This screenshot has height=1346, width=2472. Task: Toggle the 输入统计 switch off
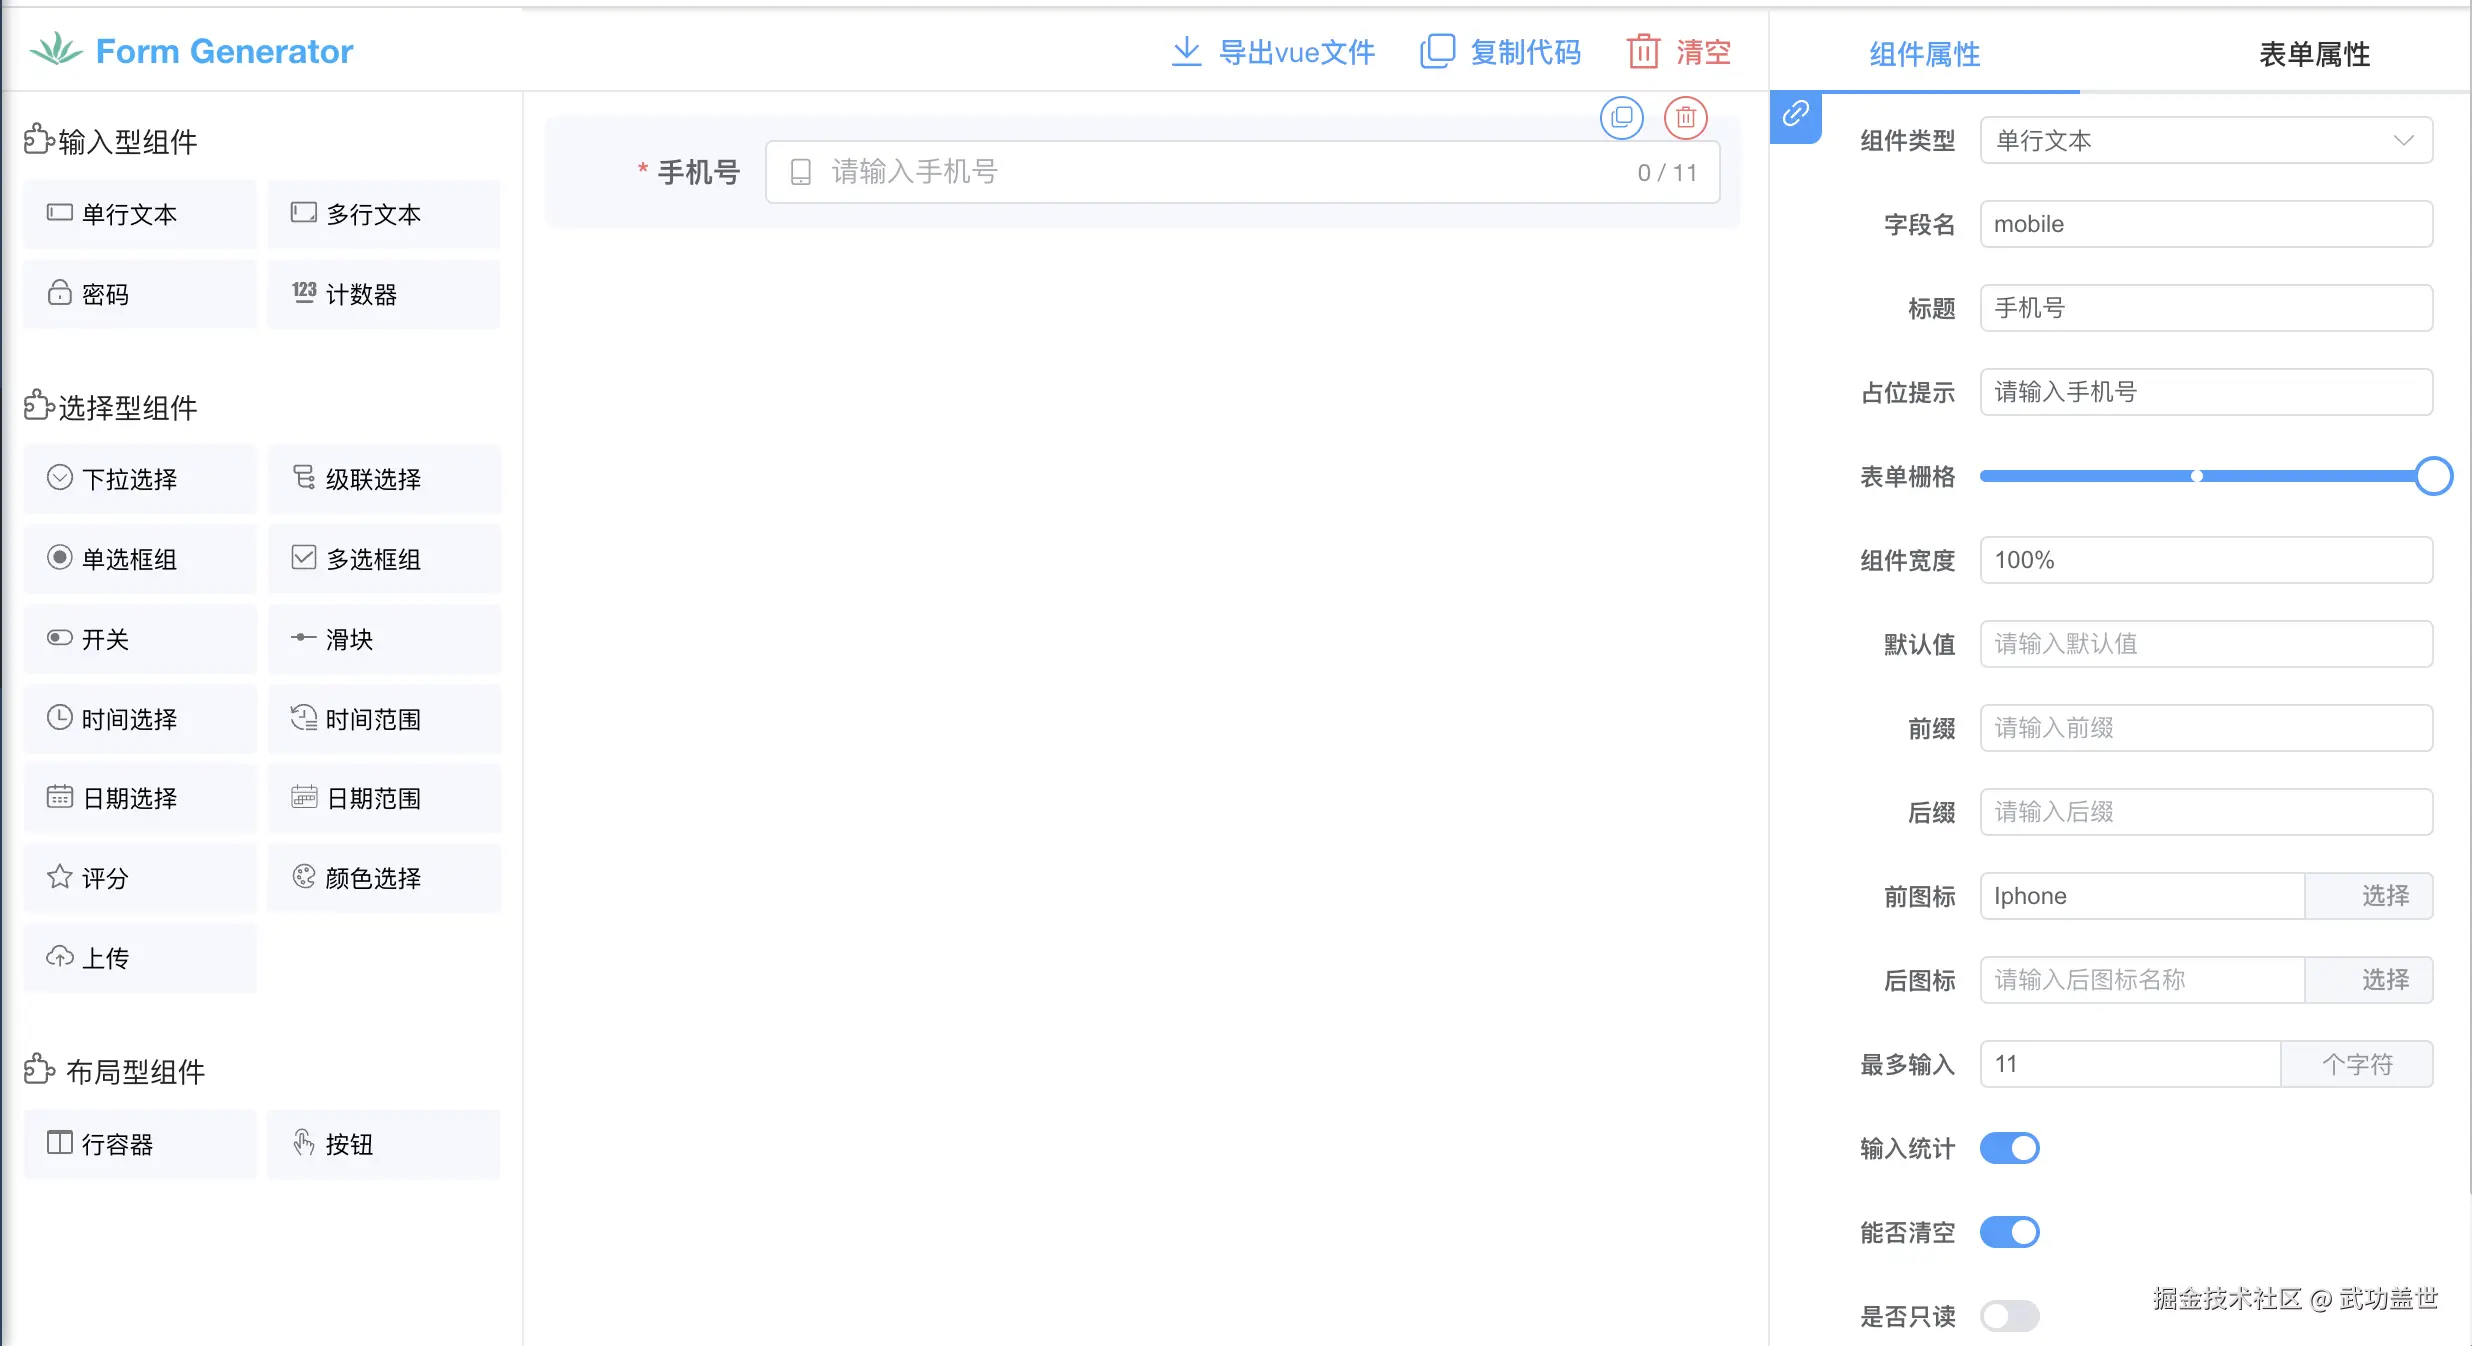coord(2009,1148)
